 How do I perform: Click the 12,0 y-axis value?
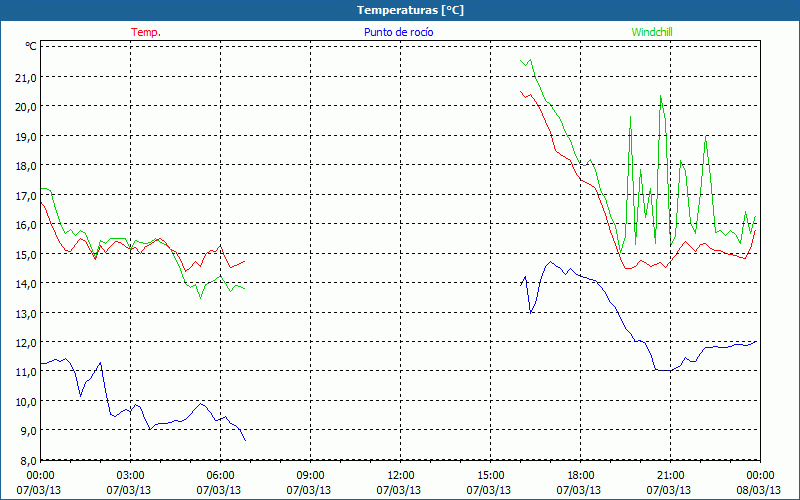pyautogui.click(x=27, y=343)
